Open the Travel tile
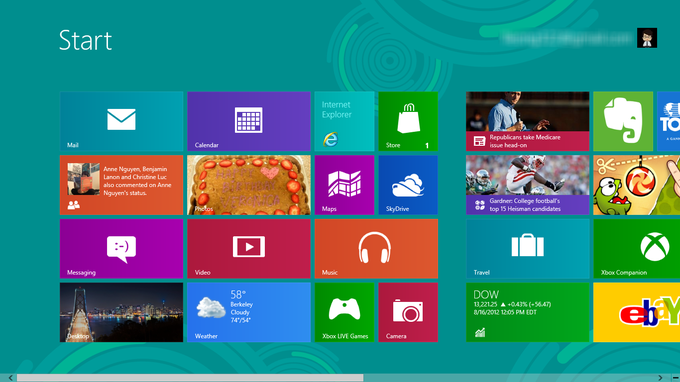680x382 pixels. coord(527,248)
